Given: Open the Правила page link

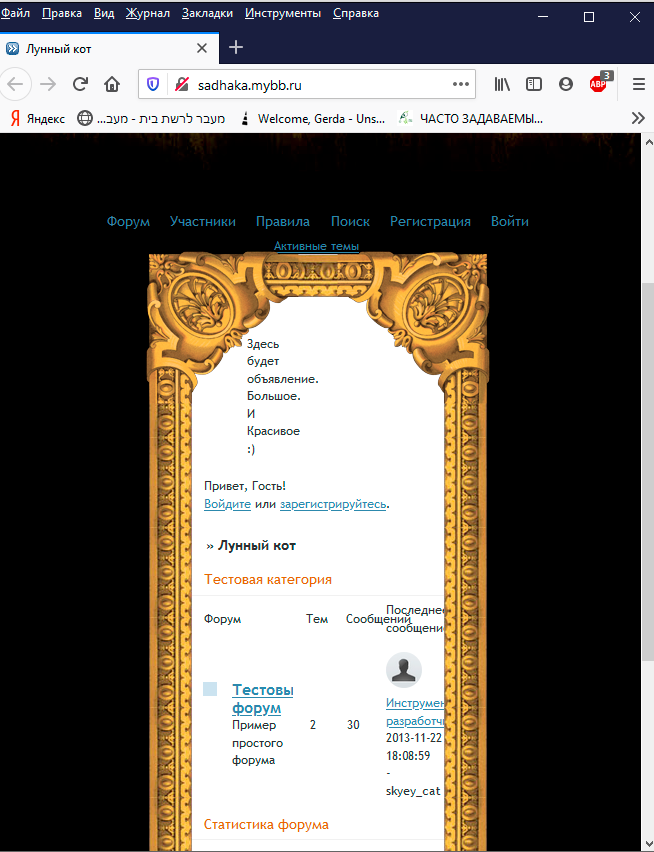Looking at the screenshot, I should [x=283, y=221].
